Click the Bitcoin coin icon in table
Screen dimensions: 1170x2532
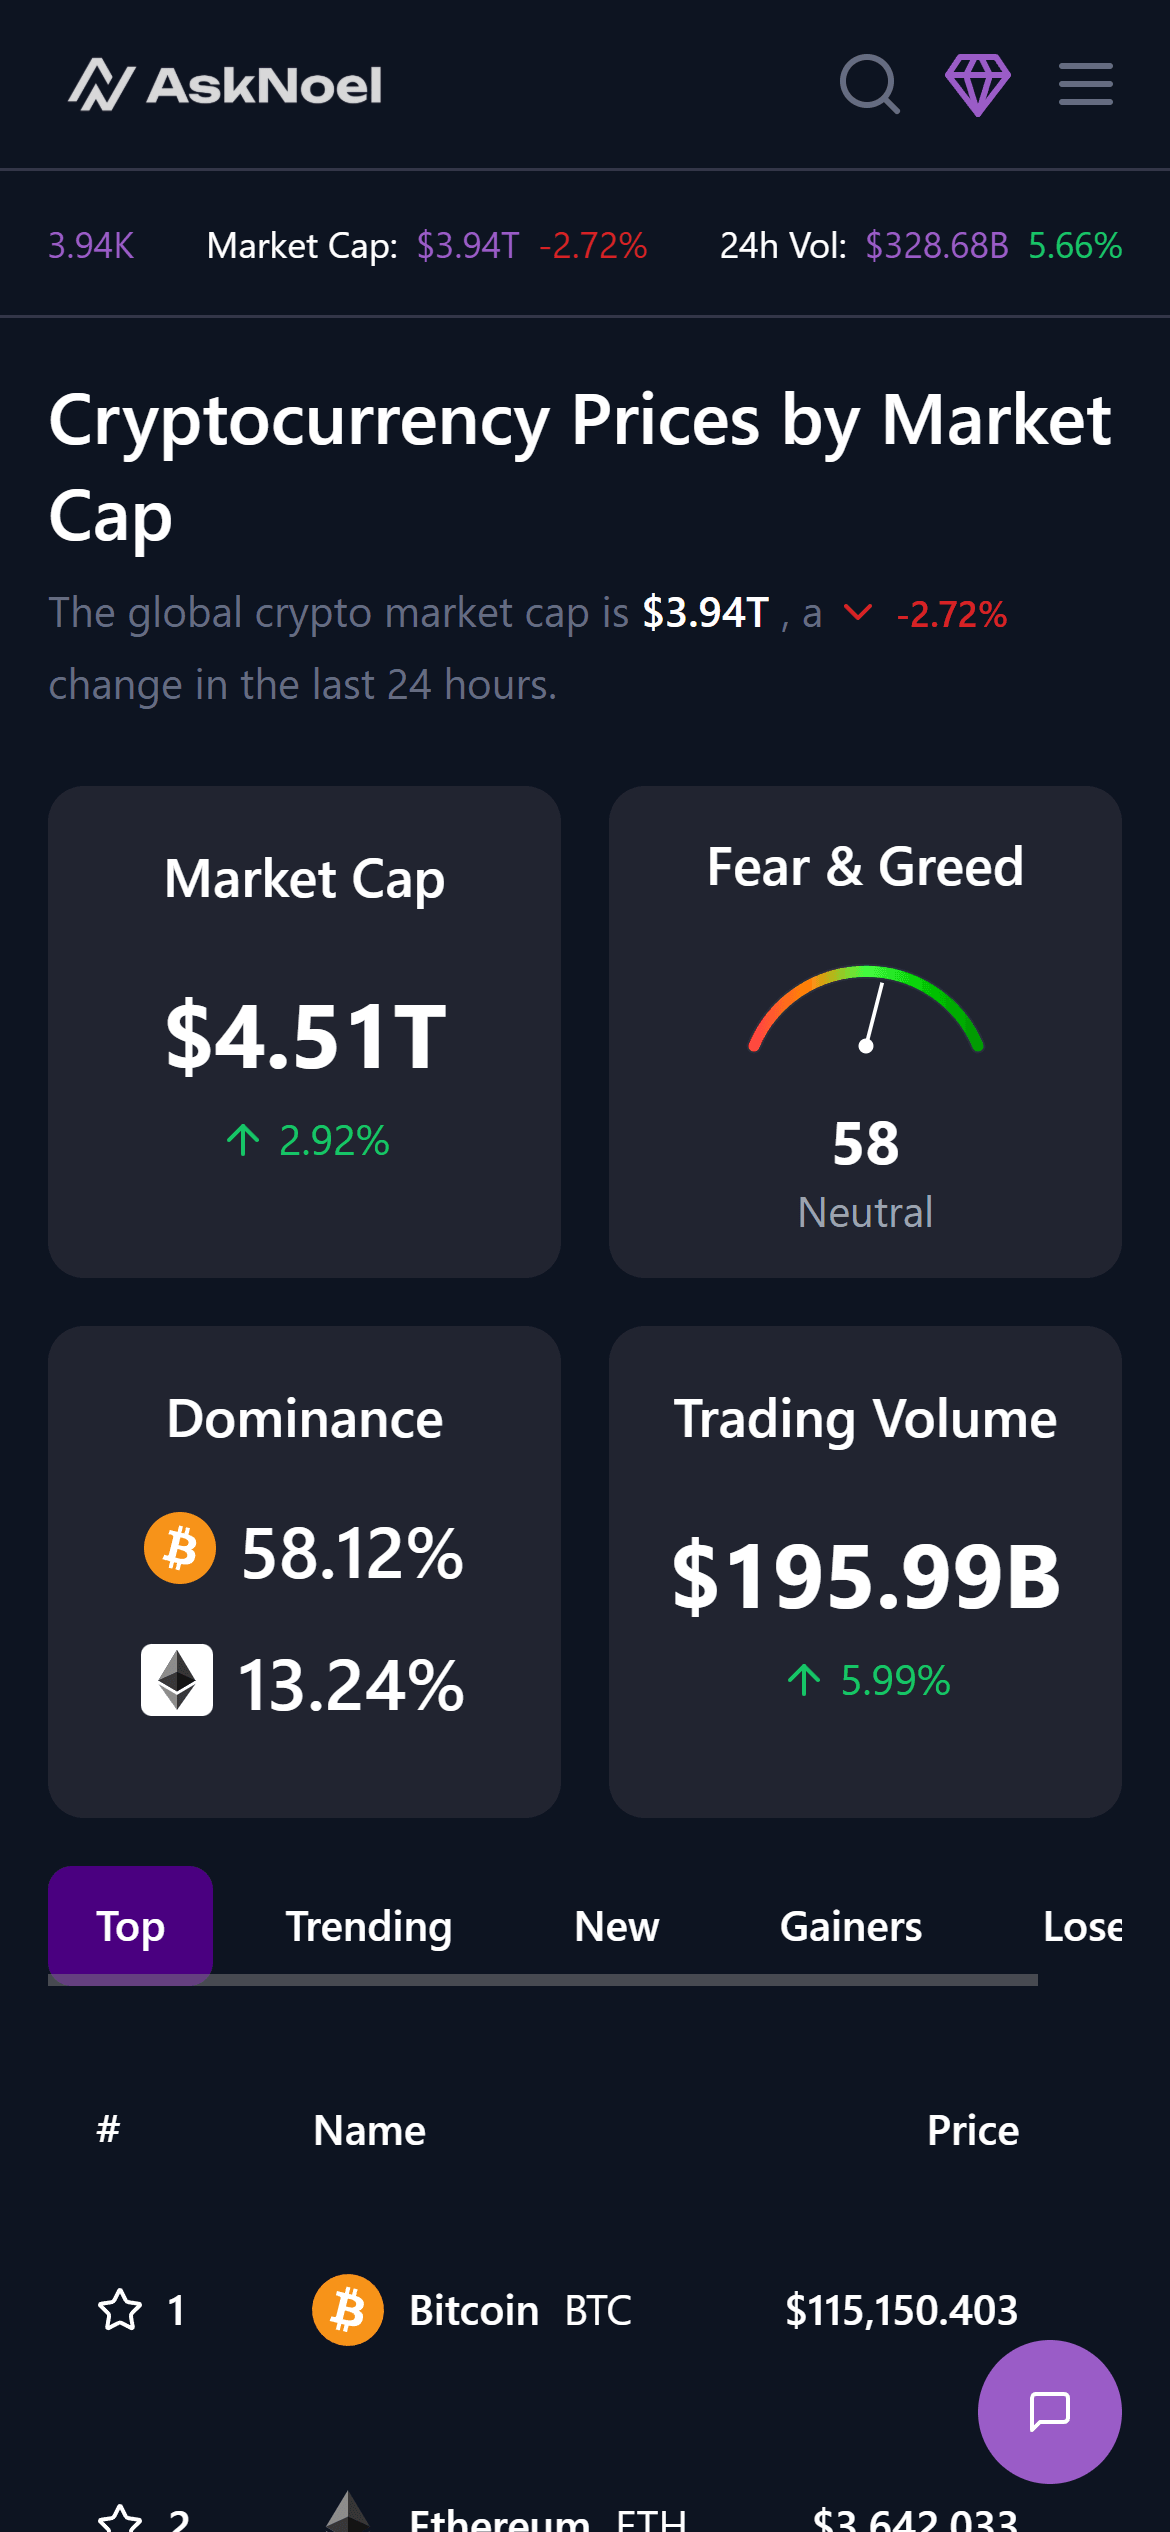pos(348,2310)
